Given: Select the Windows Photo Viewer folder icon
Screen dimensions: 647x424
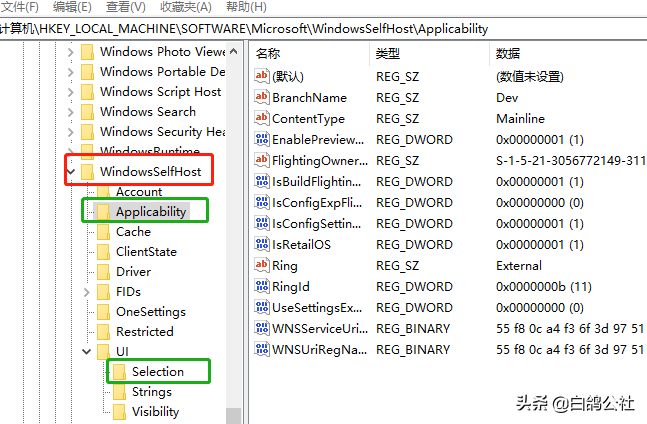Looking at the screenshot, I should tap(87, 52).
